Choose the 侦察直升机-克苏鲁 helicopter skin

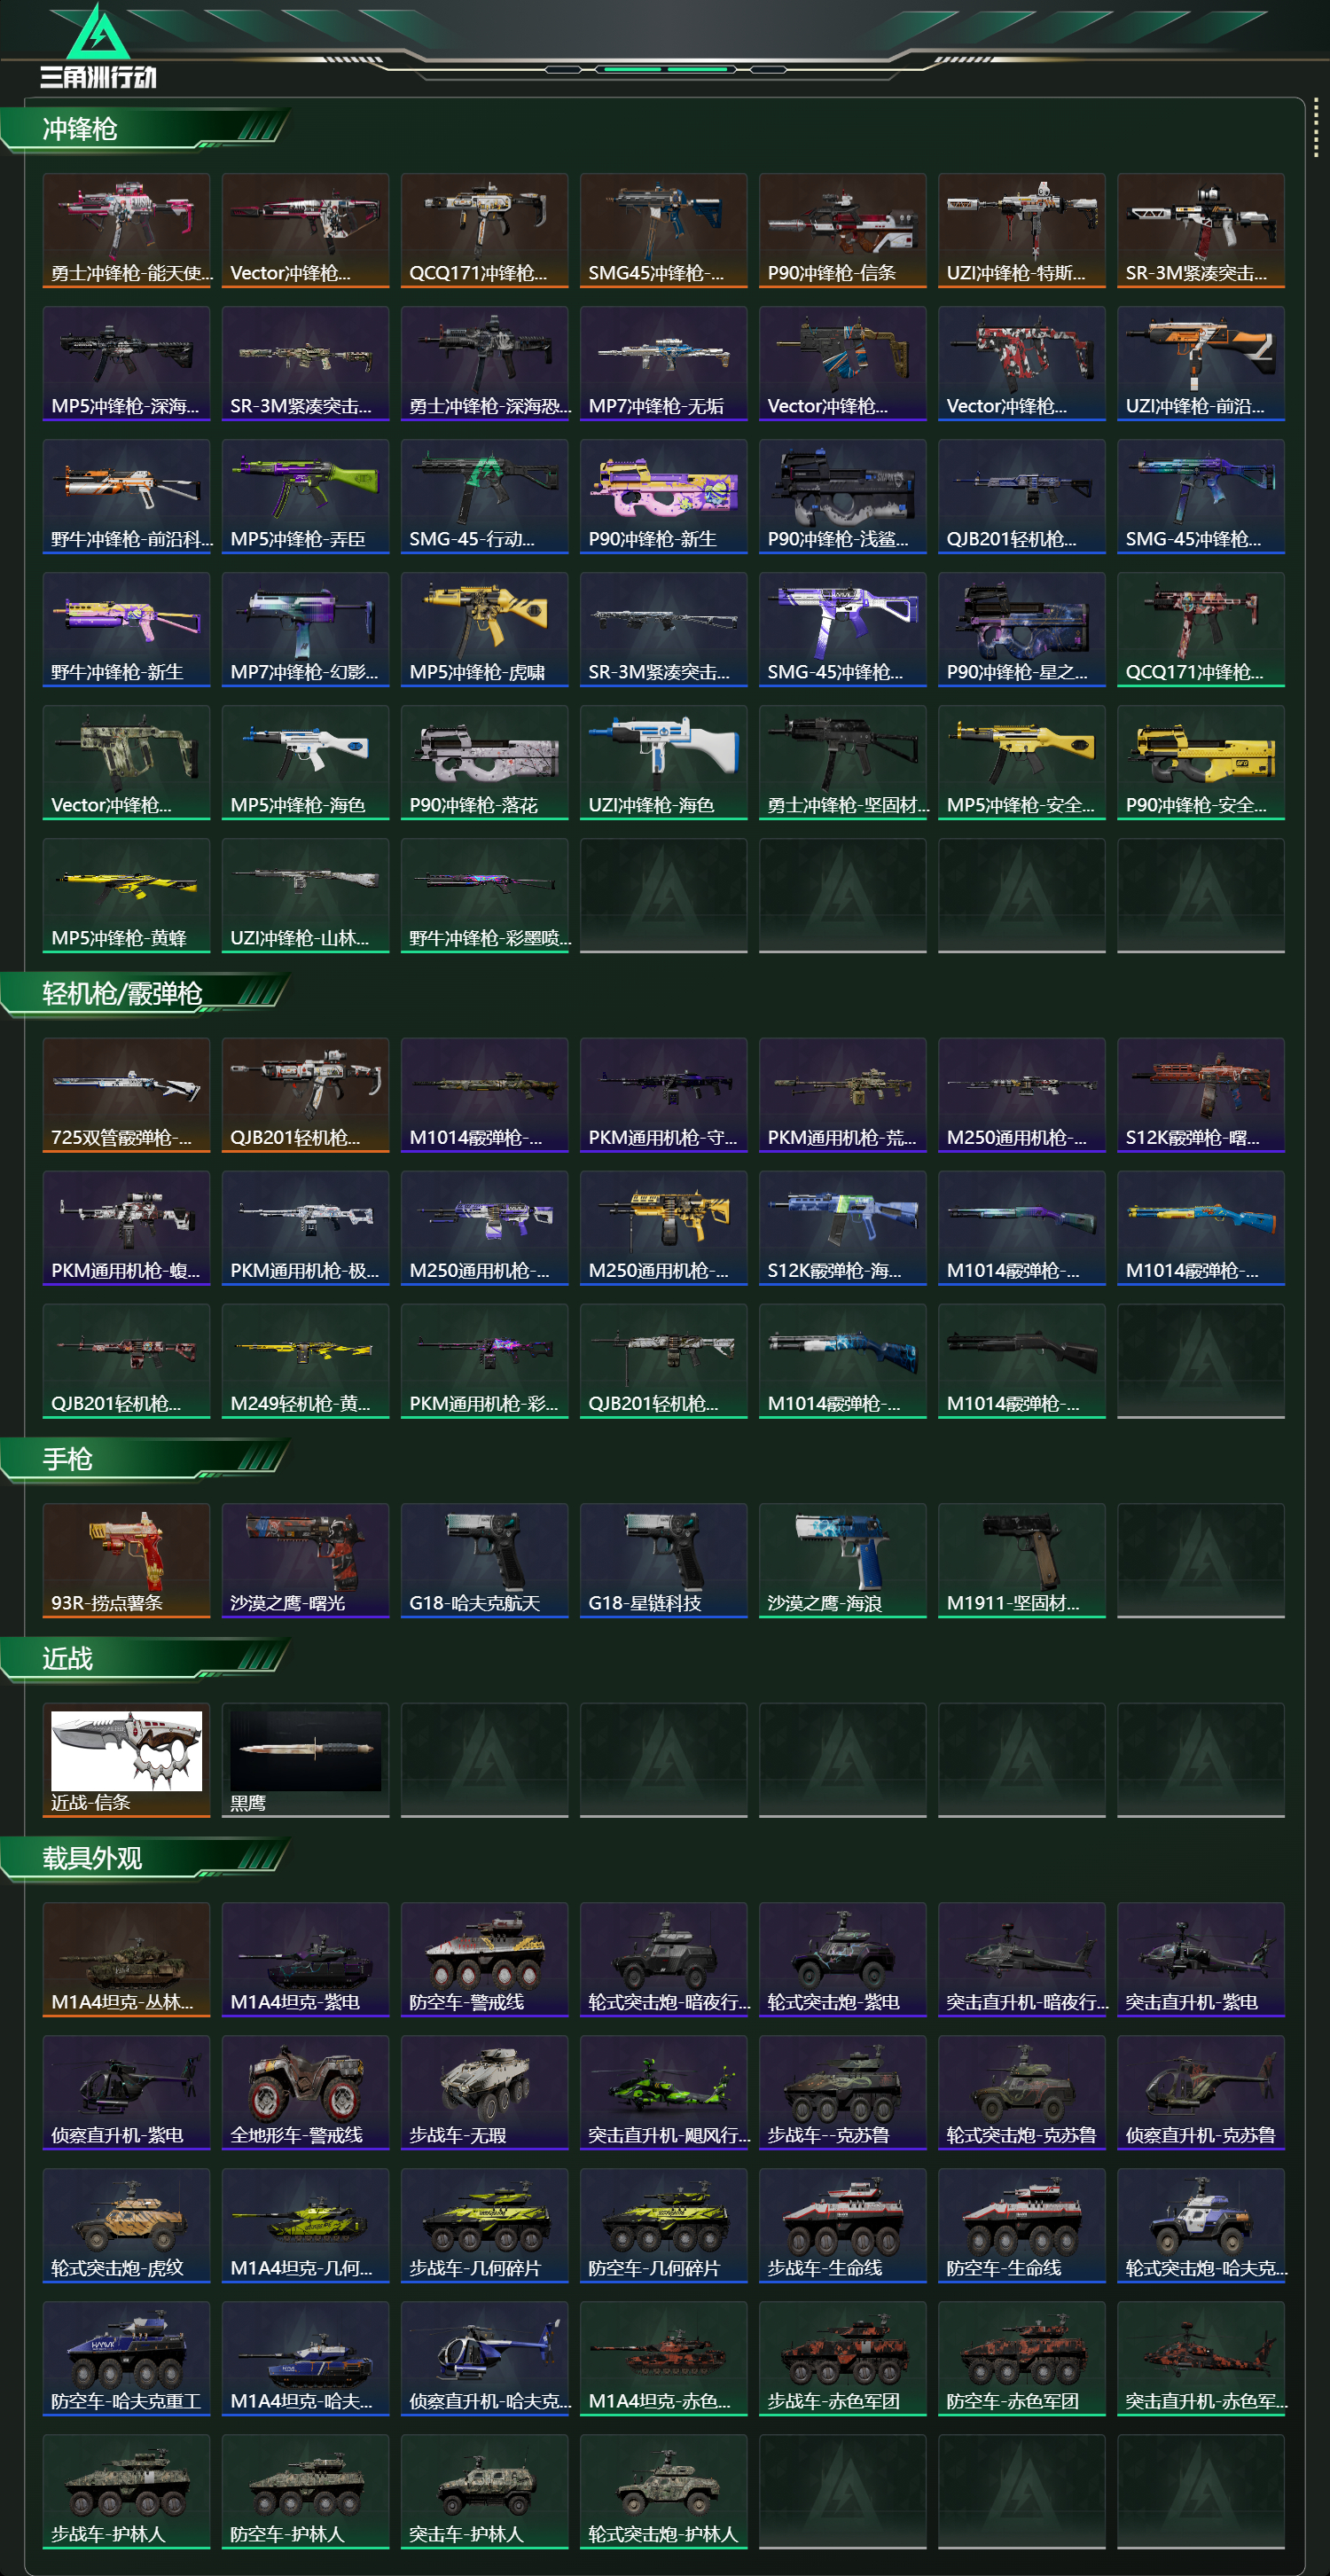1200,2093
